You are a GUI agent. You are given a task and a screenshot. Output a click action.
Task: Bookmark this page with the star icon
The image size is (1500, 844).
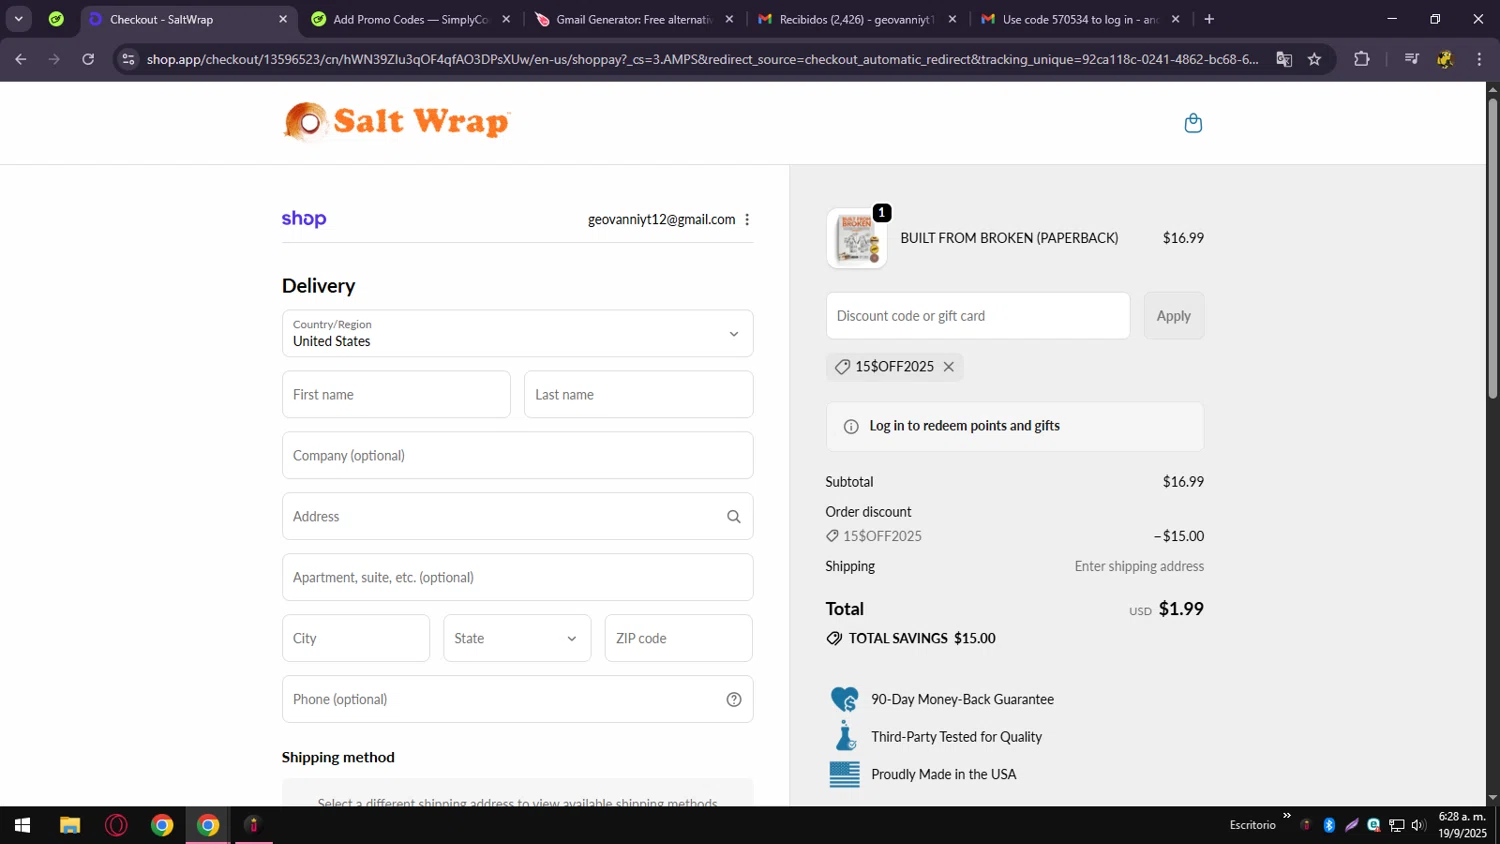tap(1314, 59)
